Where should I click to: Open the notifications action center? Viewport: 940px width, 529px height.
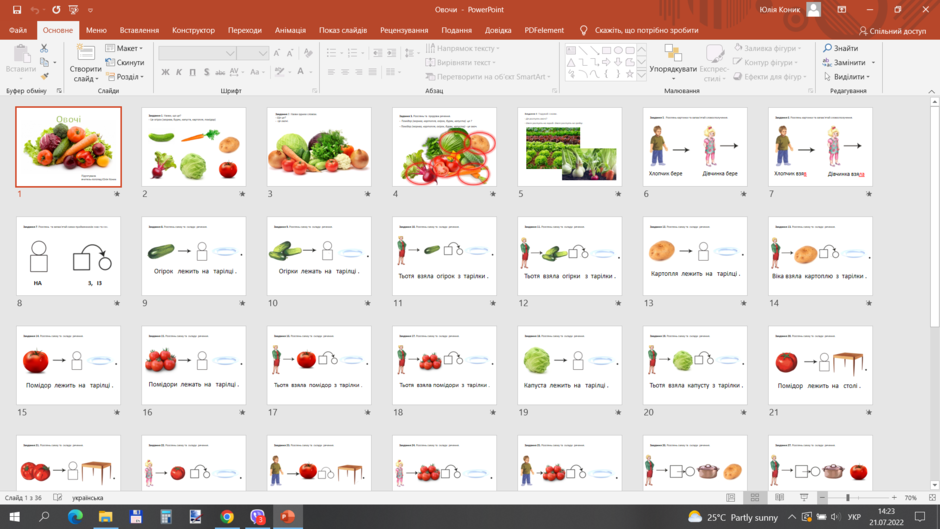[x=920, y=516]
